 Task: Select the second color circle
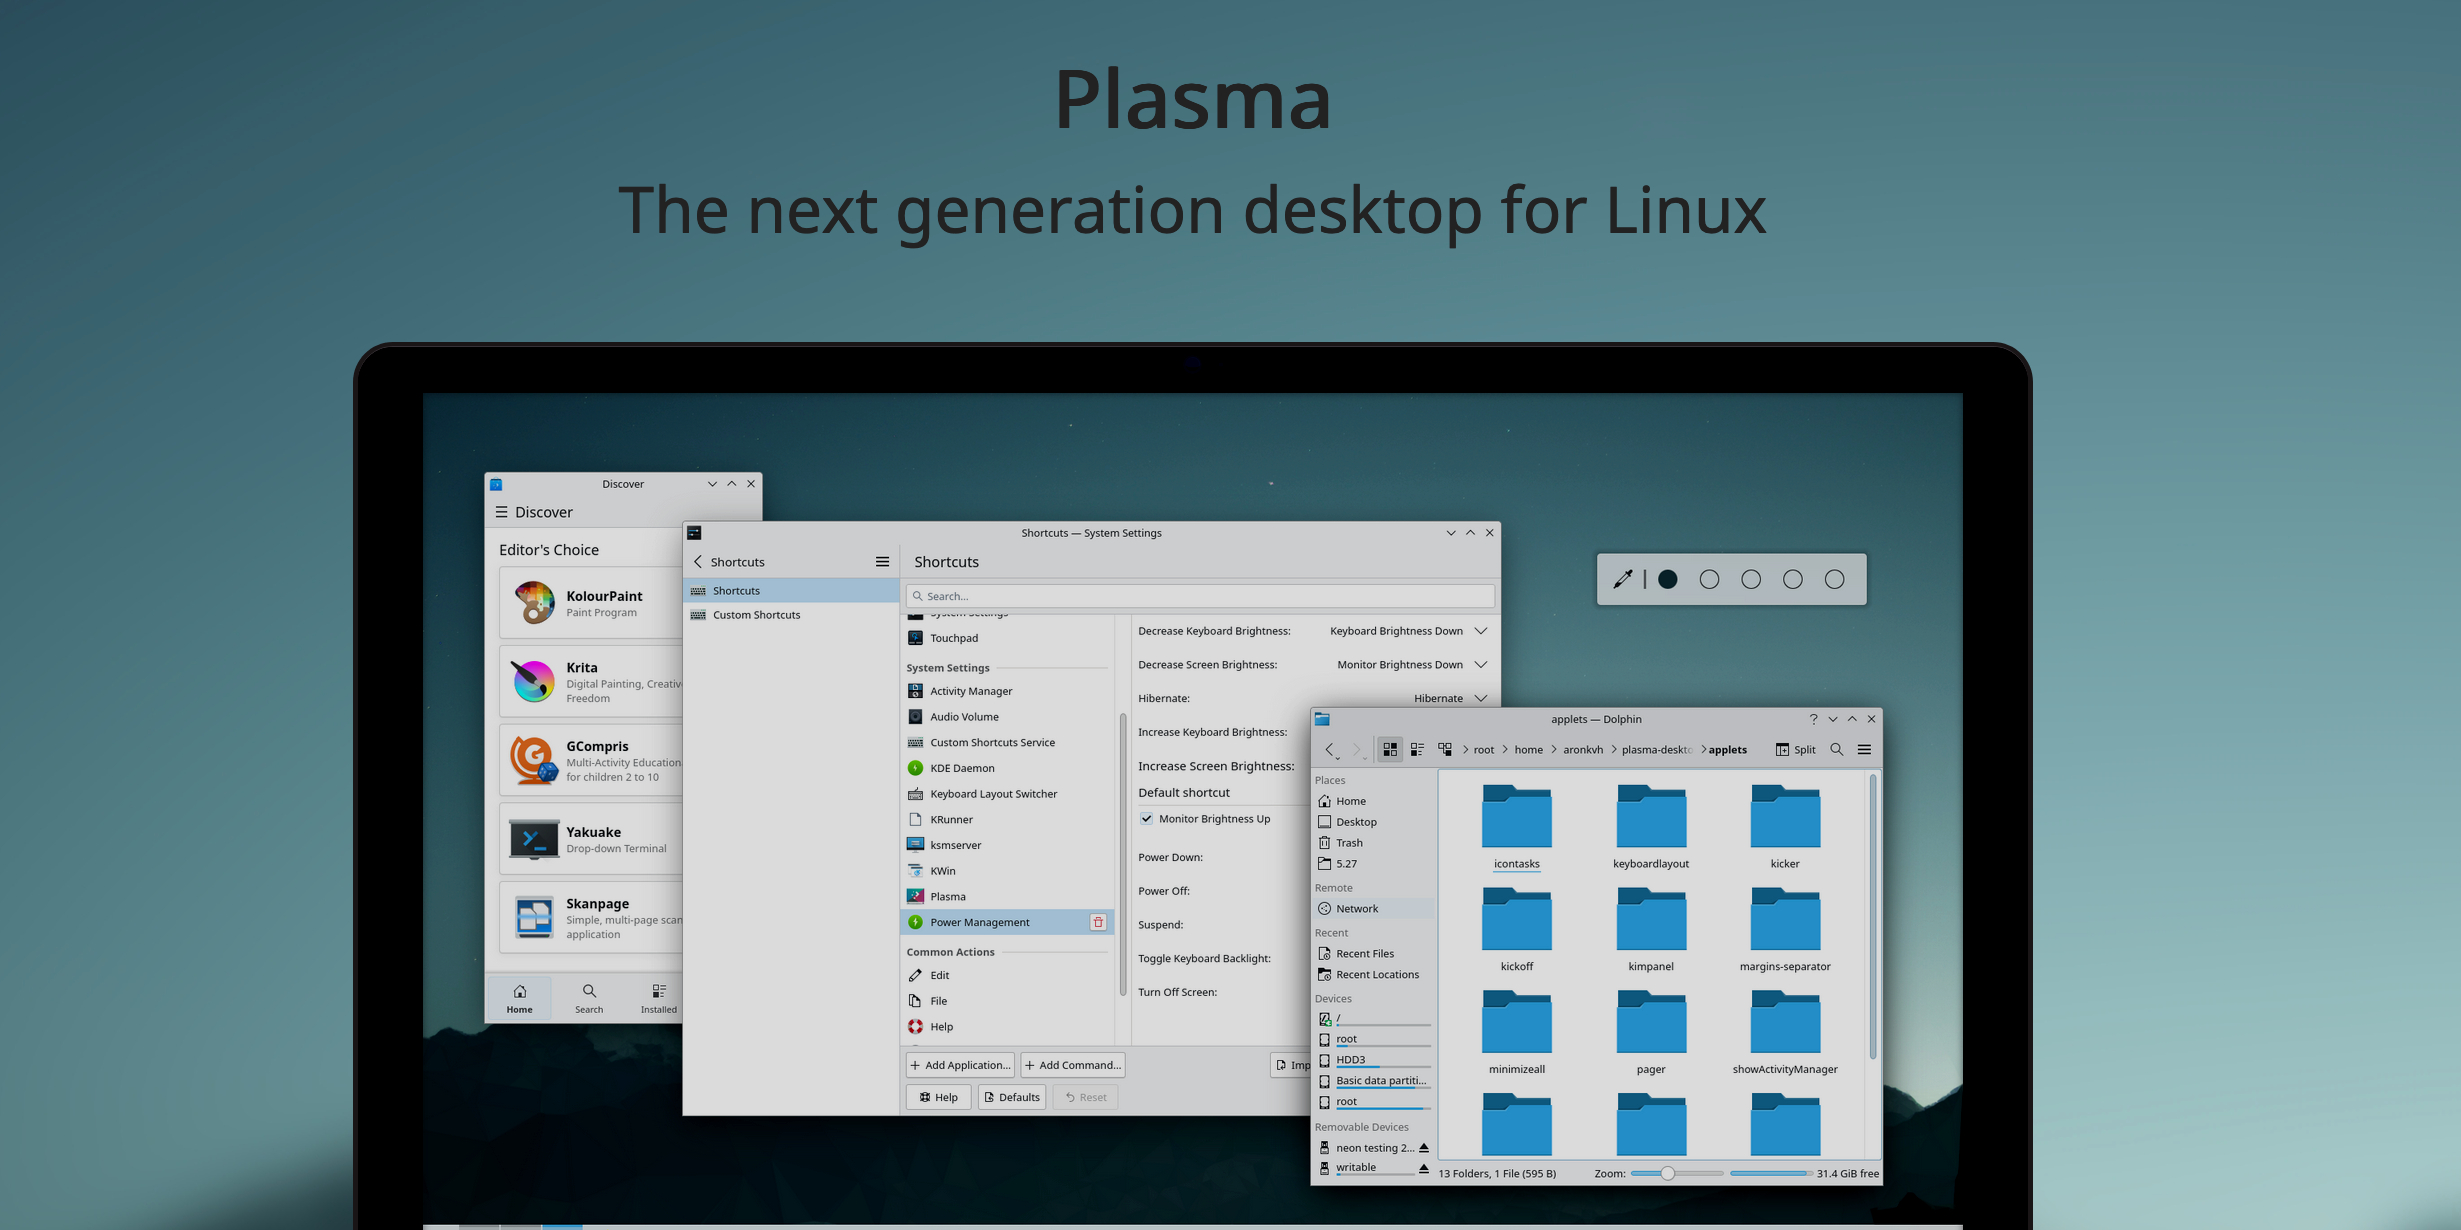pyautogui.click(x=1710, y=579)
